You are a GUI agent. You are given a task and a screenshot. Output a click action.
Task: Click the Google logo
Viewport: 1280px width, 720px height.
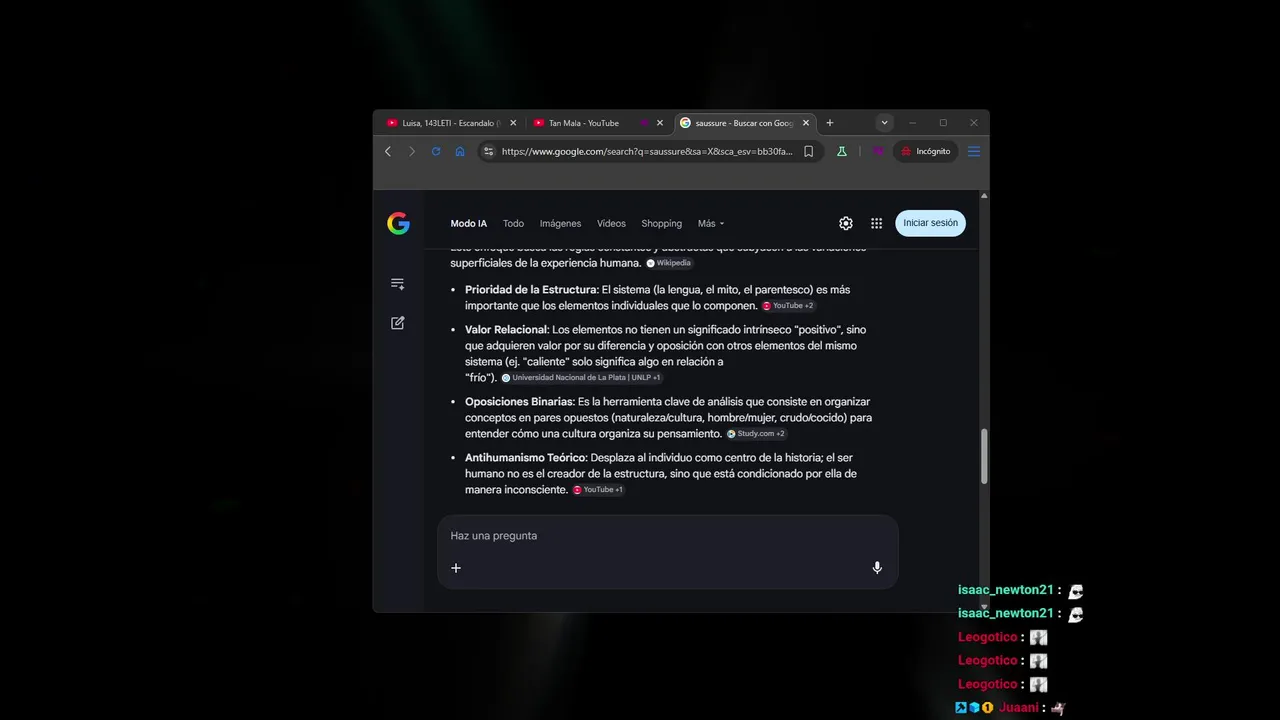click(398, 224)
